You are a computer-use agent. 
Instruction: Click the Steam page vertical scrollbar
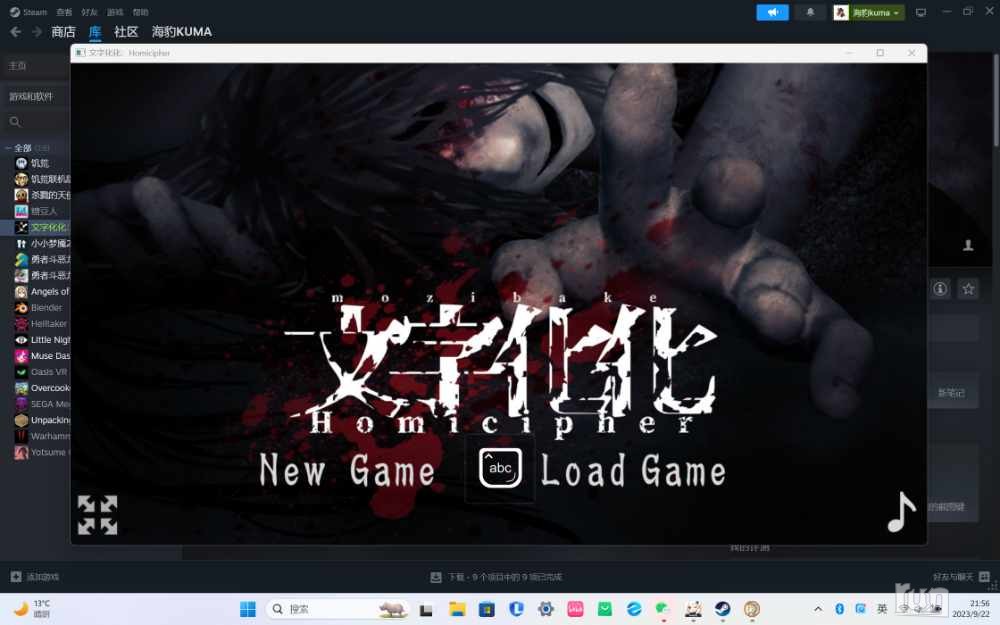pos(996,99)
